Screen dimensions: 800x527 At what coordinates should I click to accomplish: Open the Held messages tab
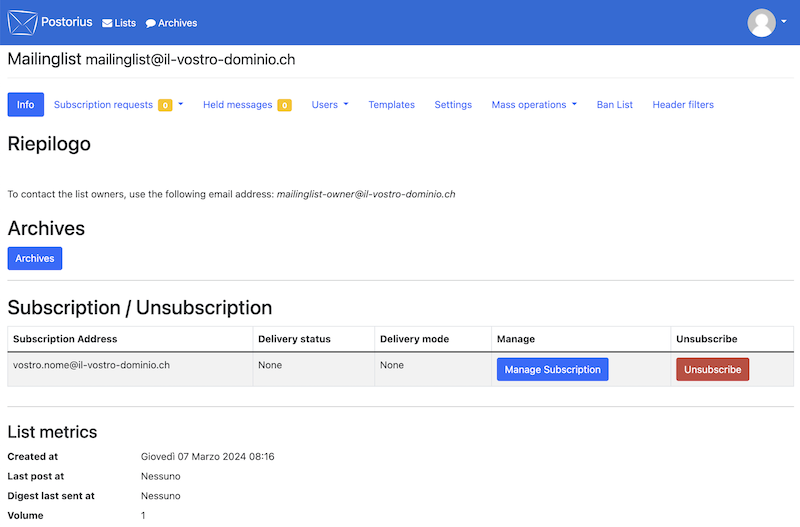coord(238,105)
